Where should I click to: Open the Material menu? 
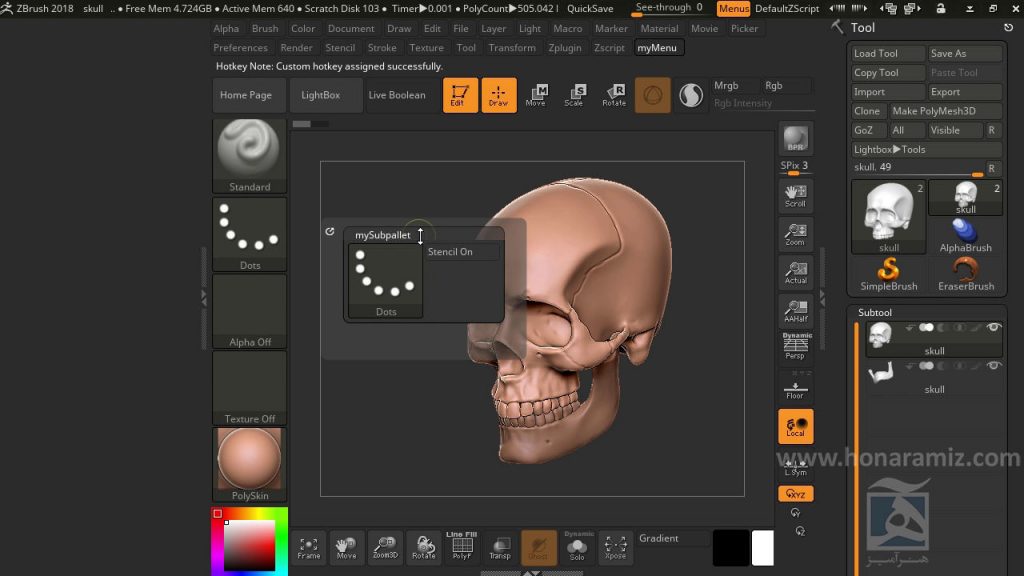[x=659, y=29]
